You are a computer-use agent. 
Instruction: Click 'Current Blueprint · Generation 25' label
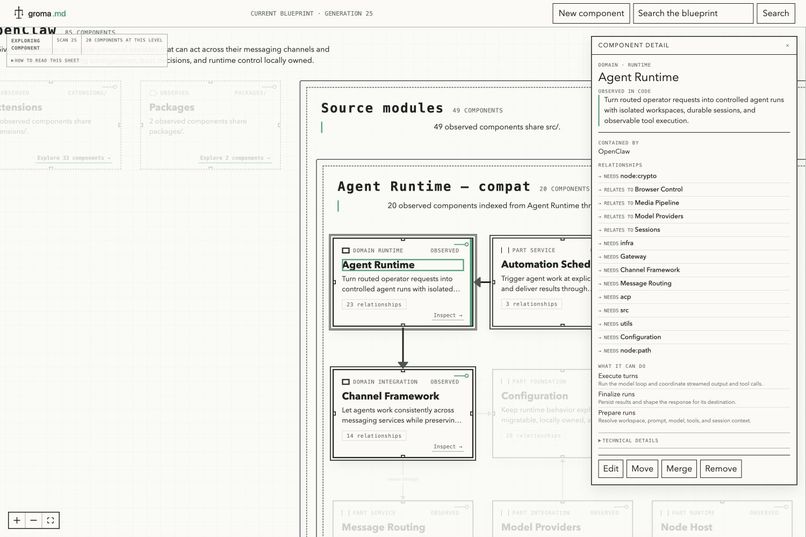tap(312, 13)
